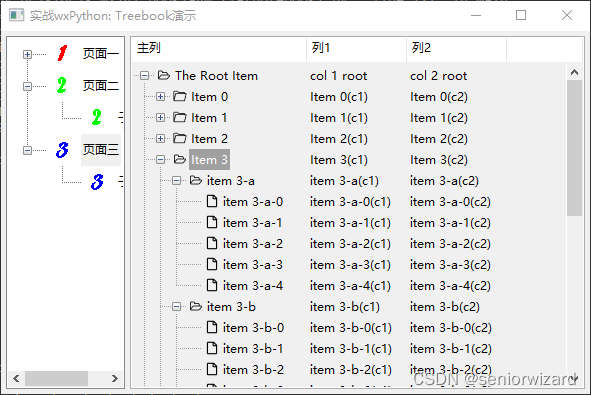Minimize the Treebook演示 window
The image size is (591, 395).
click(476, 15)
